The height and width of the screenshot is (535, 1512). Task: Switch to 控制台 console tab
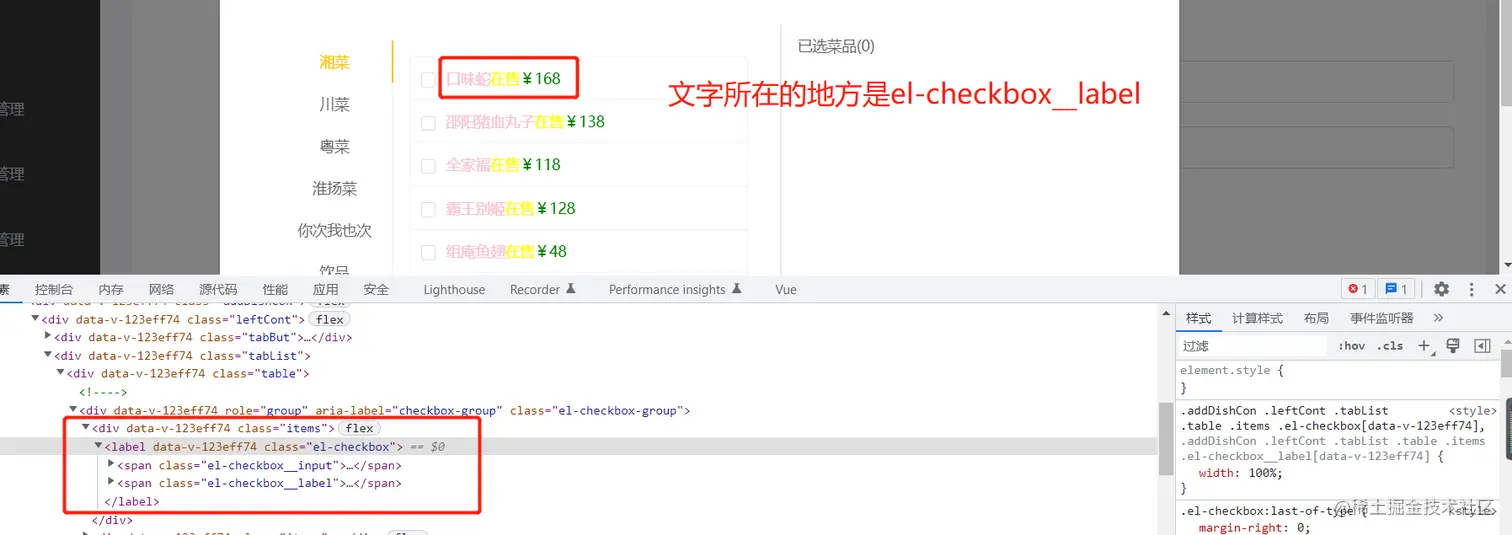click(54, 289)
